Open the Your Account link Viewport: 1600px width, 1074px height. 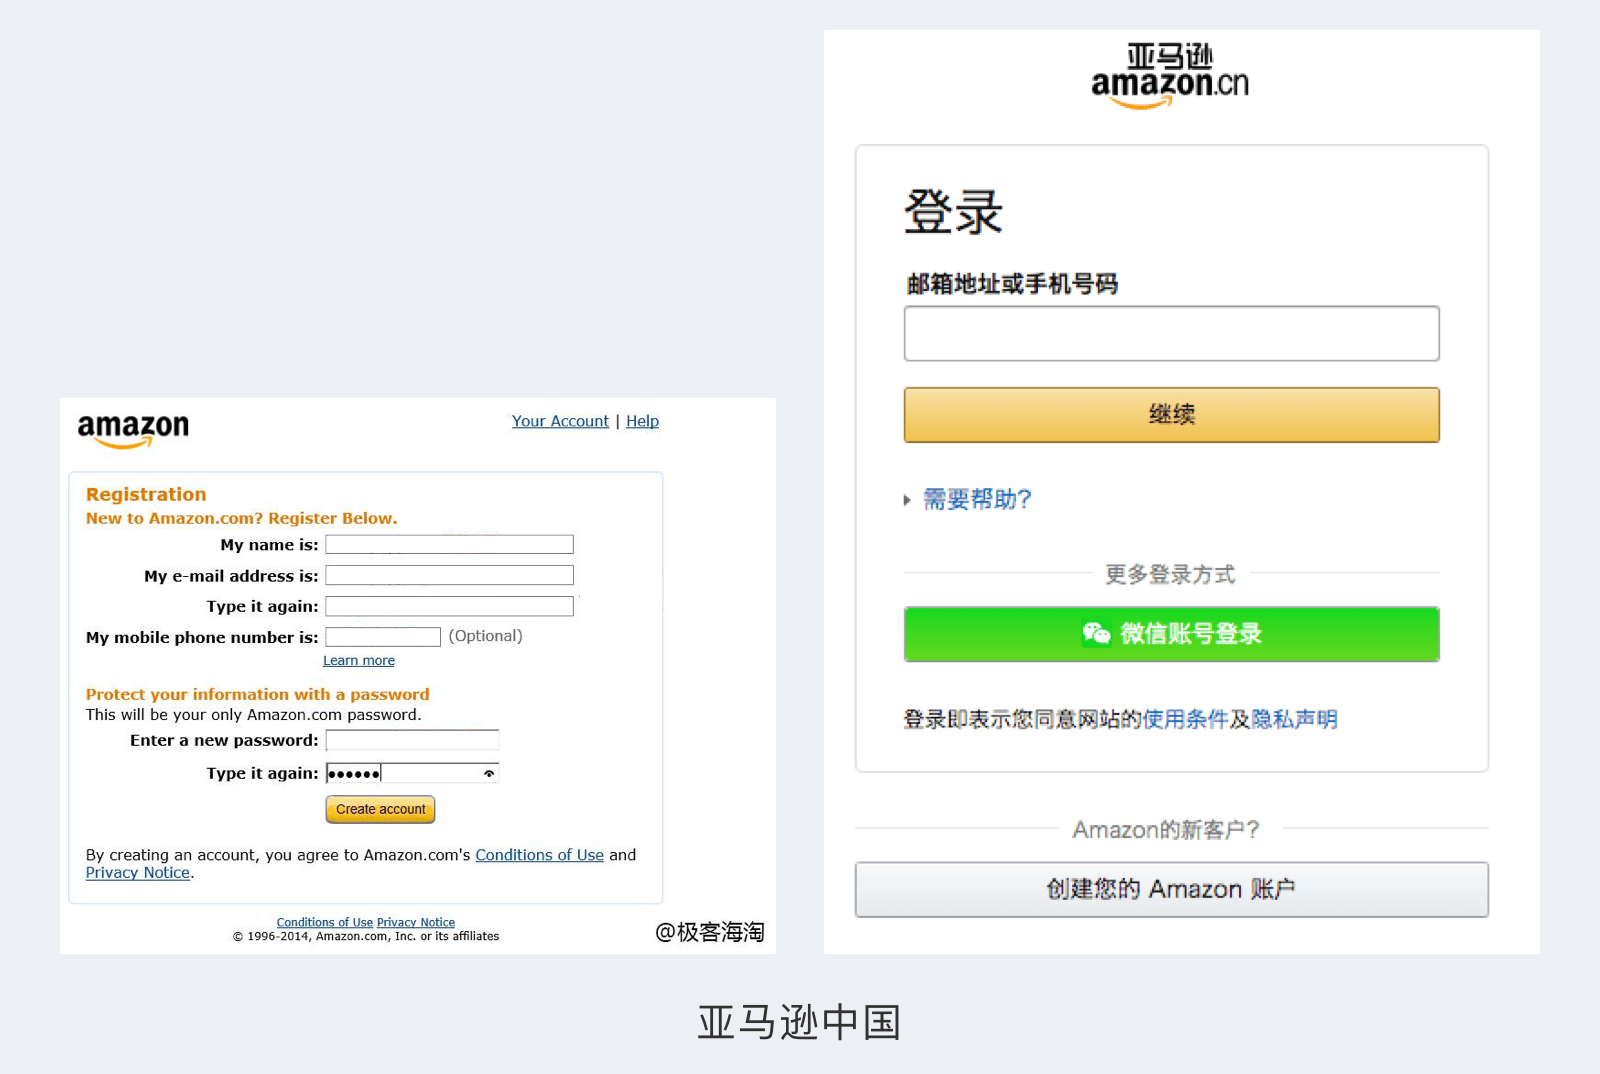point(560,421)
